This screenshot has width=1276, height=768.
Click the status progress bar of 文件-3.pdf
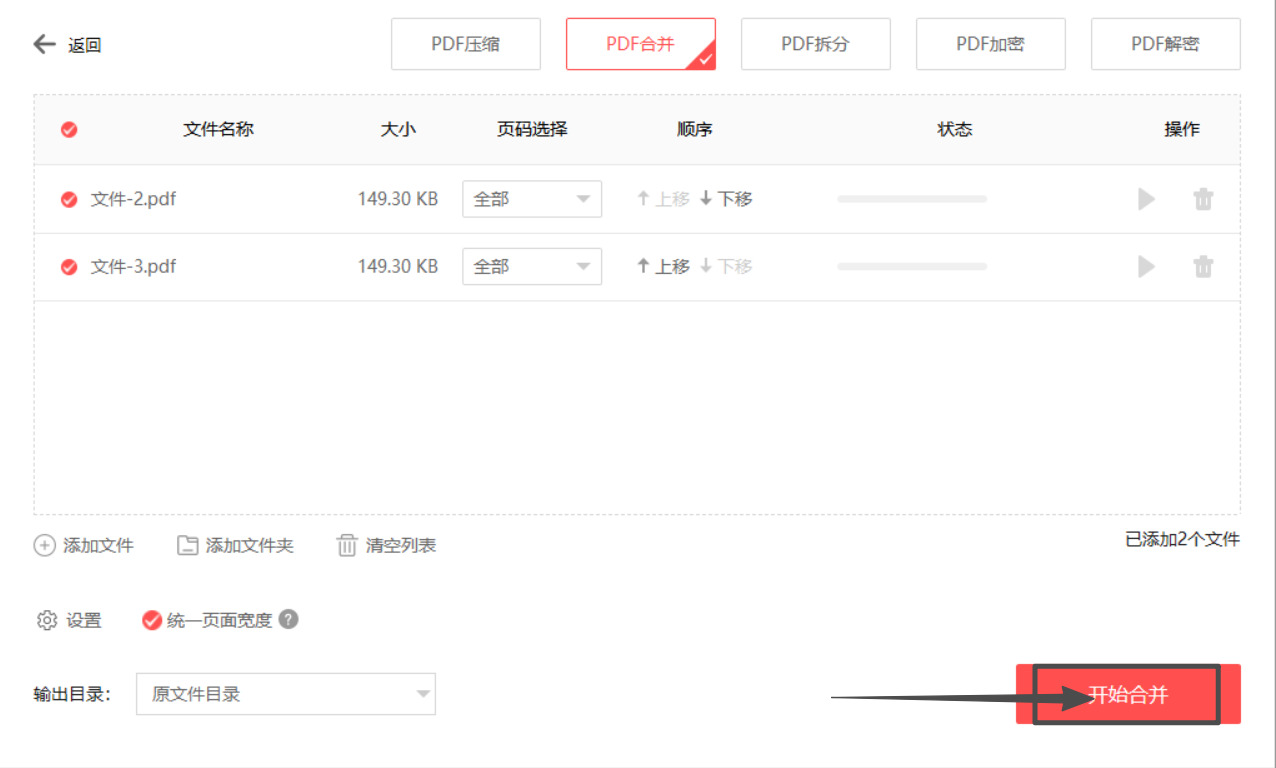tap(911, 266)
